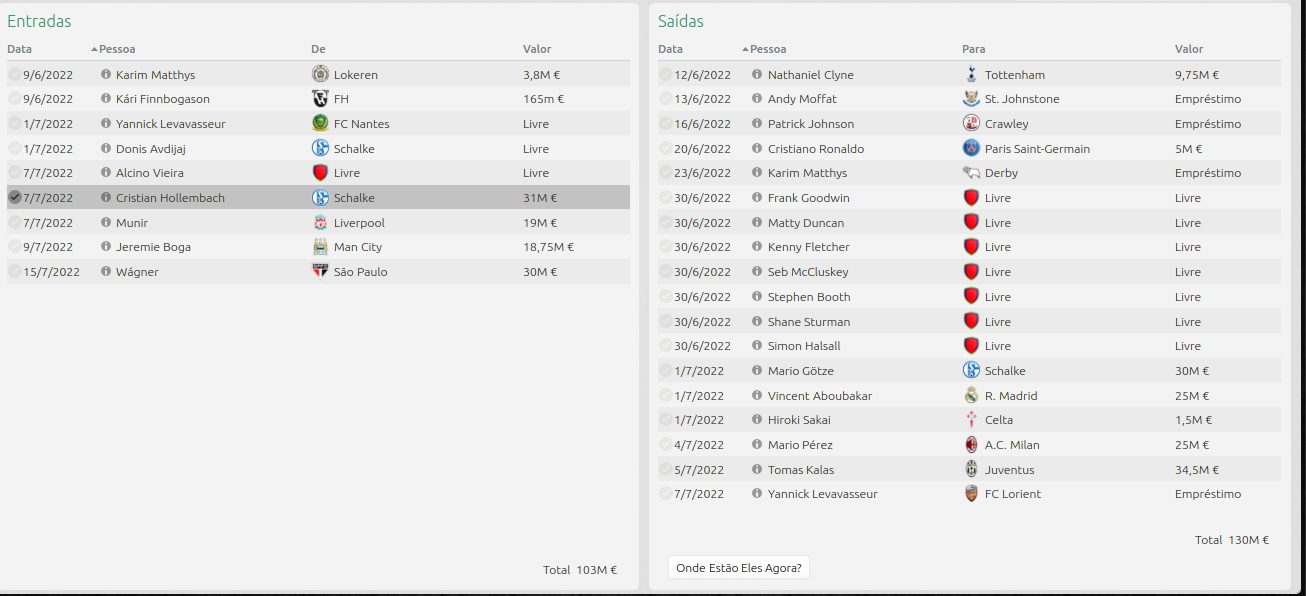Open info icon for Karim Matthys in Entradas

tap(106, 75)
